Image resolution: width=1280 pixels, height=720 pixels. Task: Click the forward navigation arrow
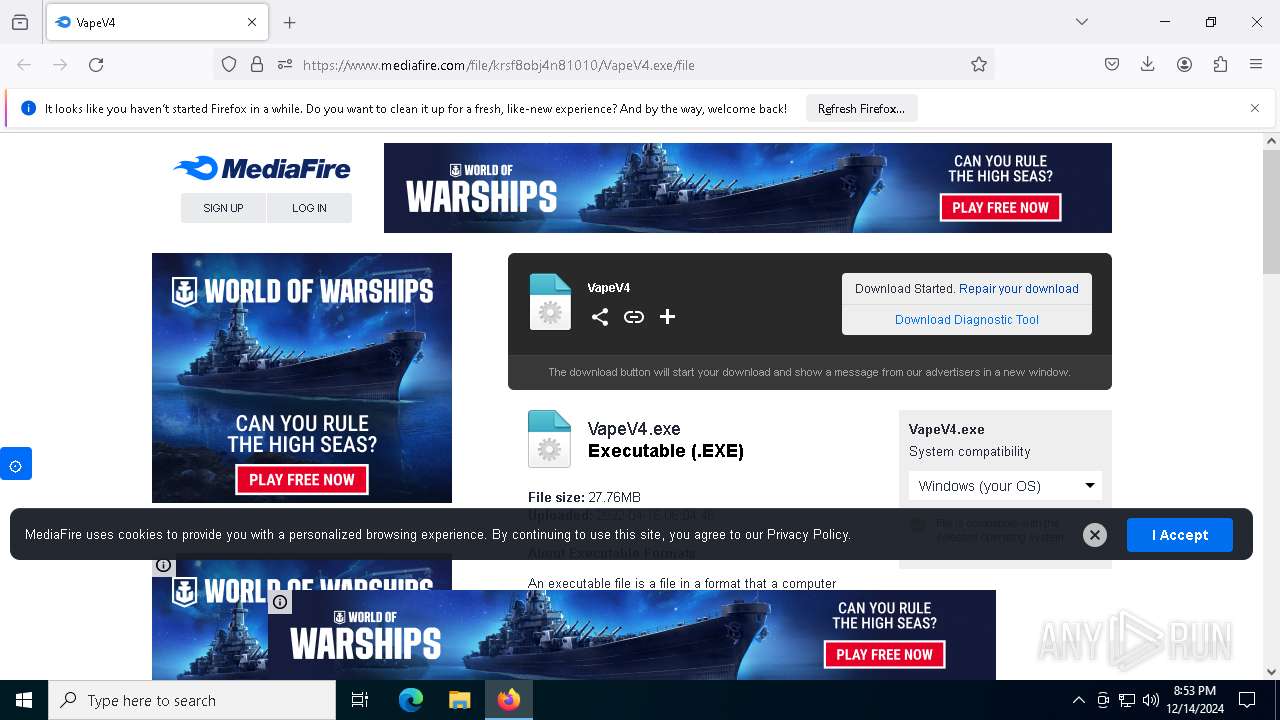(x=60, y=64)
